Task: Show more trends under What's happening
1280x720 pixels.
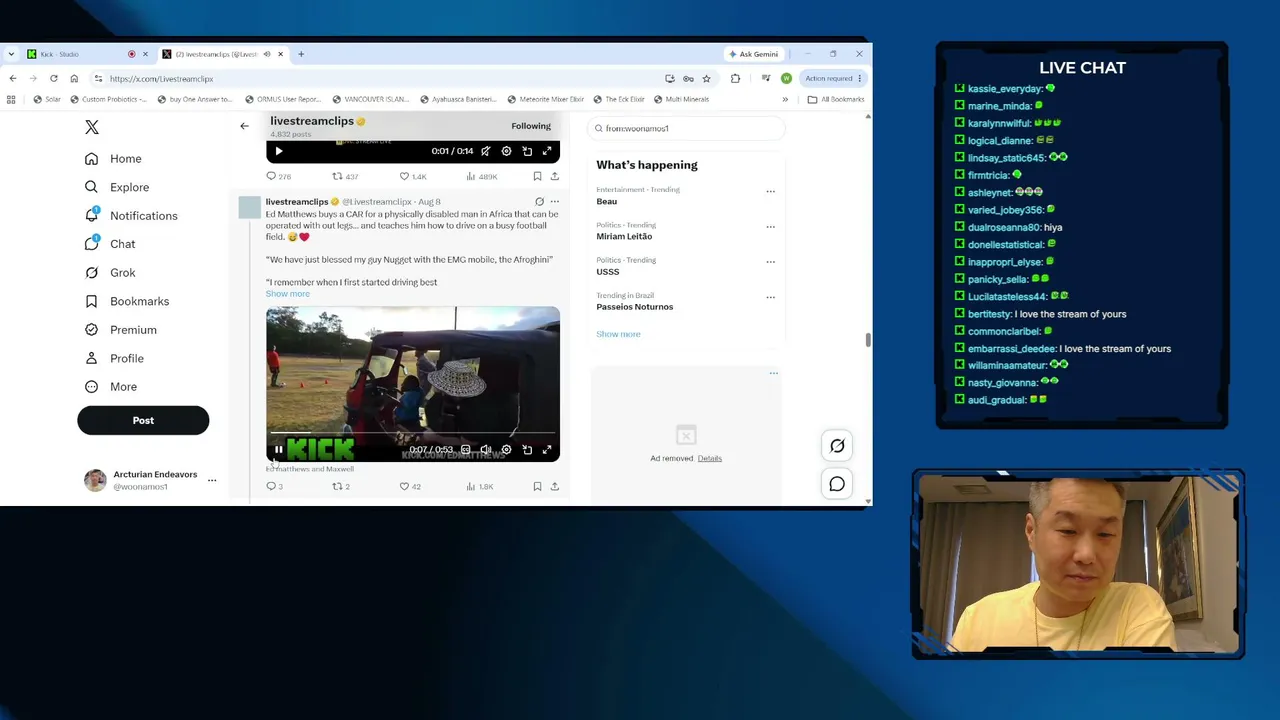Action: pos(619,334)
